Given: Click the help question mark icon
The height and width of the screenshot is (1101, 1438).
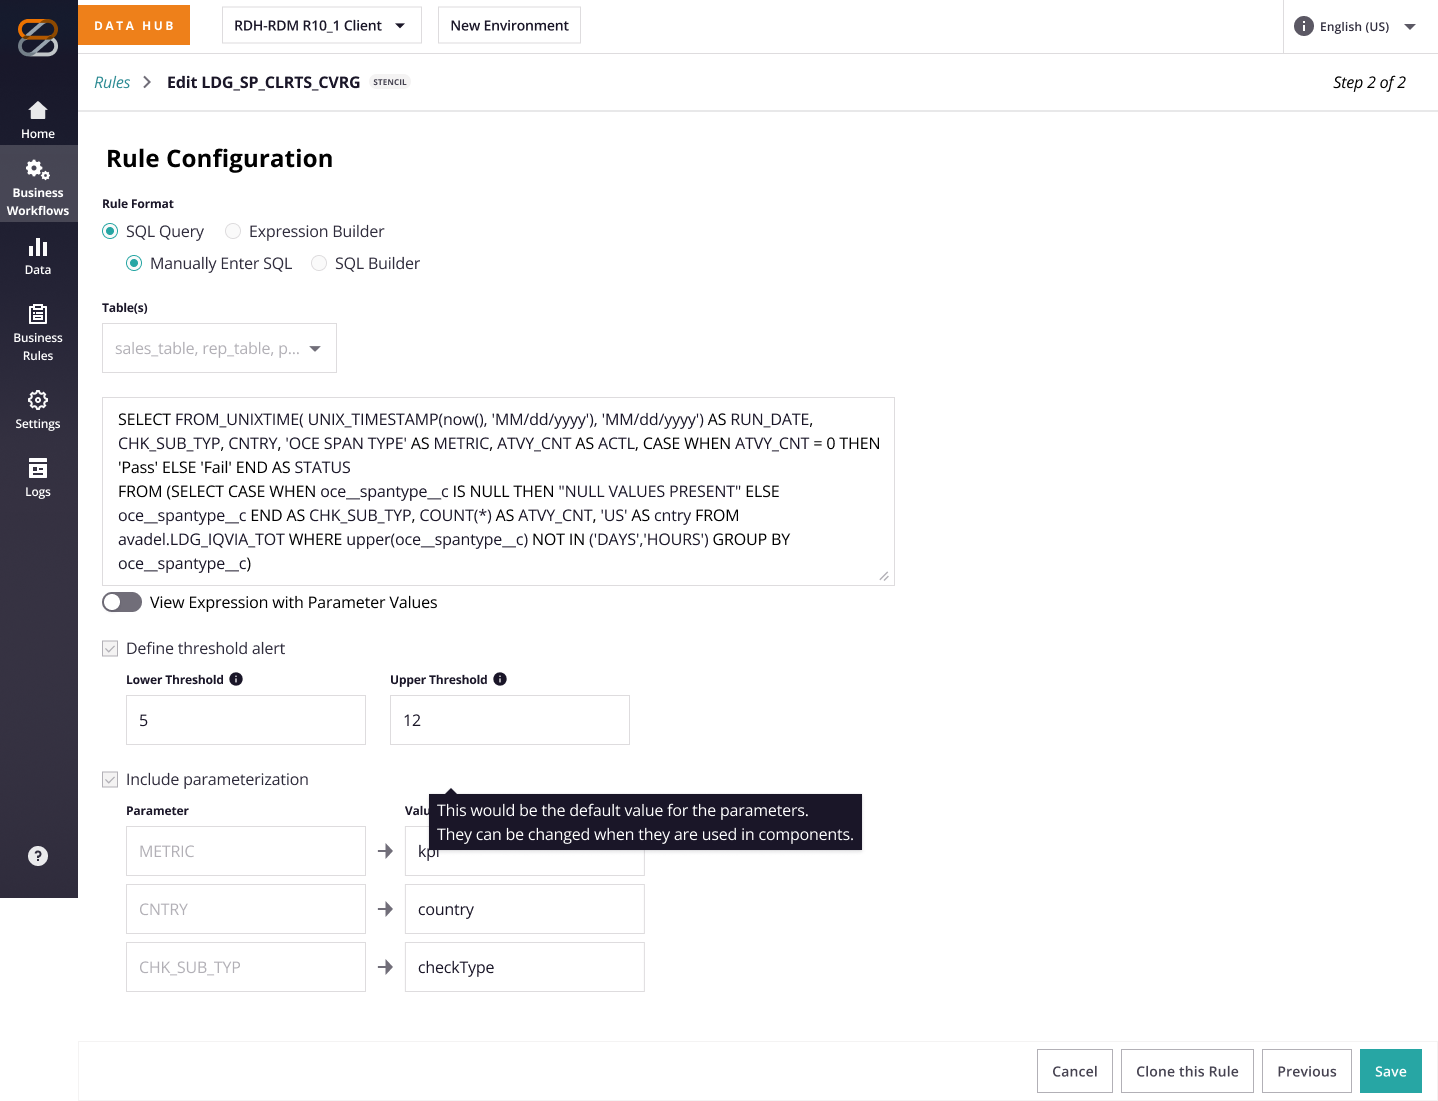Looking at the screenshot, I should point(38,856).
